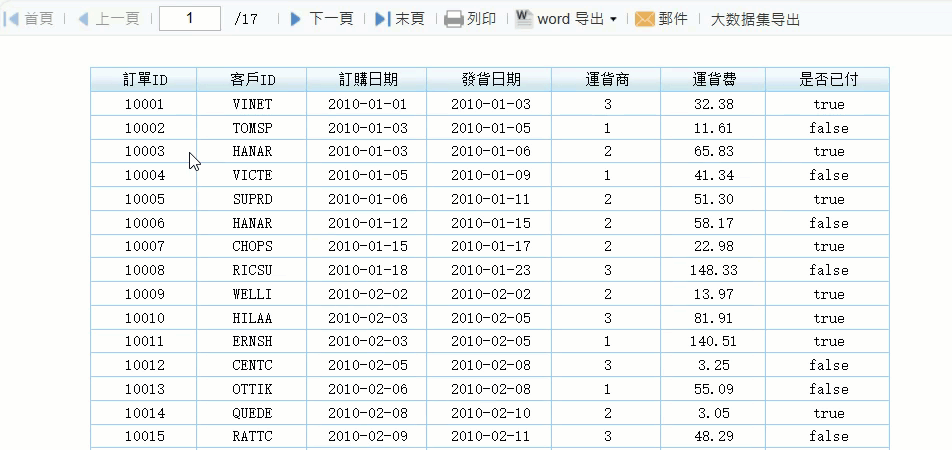This screenshot has height=450, width=952.
Task: Select freight cell 55.09
Action: click(713, 389)
